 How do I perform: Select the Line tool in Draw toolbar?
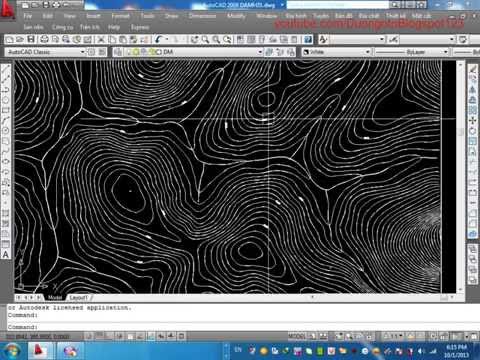(6, 69)
